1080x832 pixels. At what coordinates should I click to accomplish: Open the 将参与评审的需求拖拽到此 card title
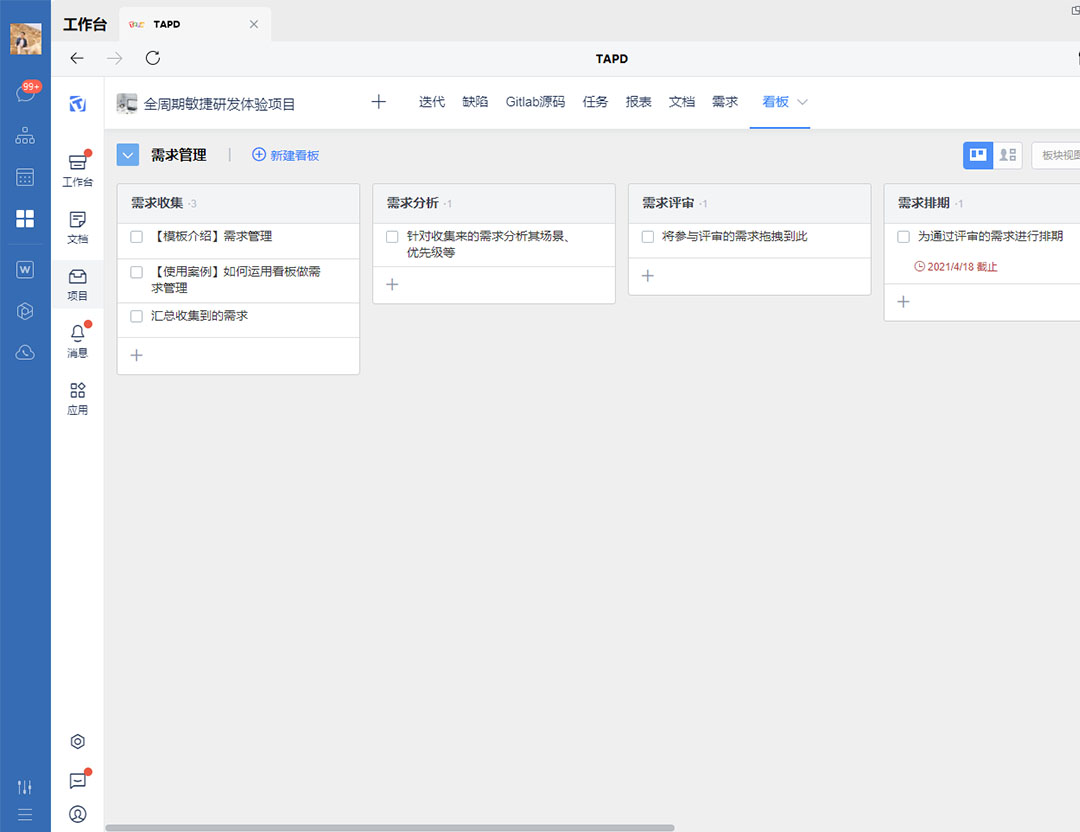point(734,236)
